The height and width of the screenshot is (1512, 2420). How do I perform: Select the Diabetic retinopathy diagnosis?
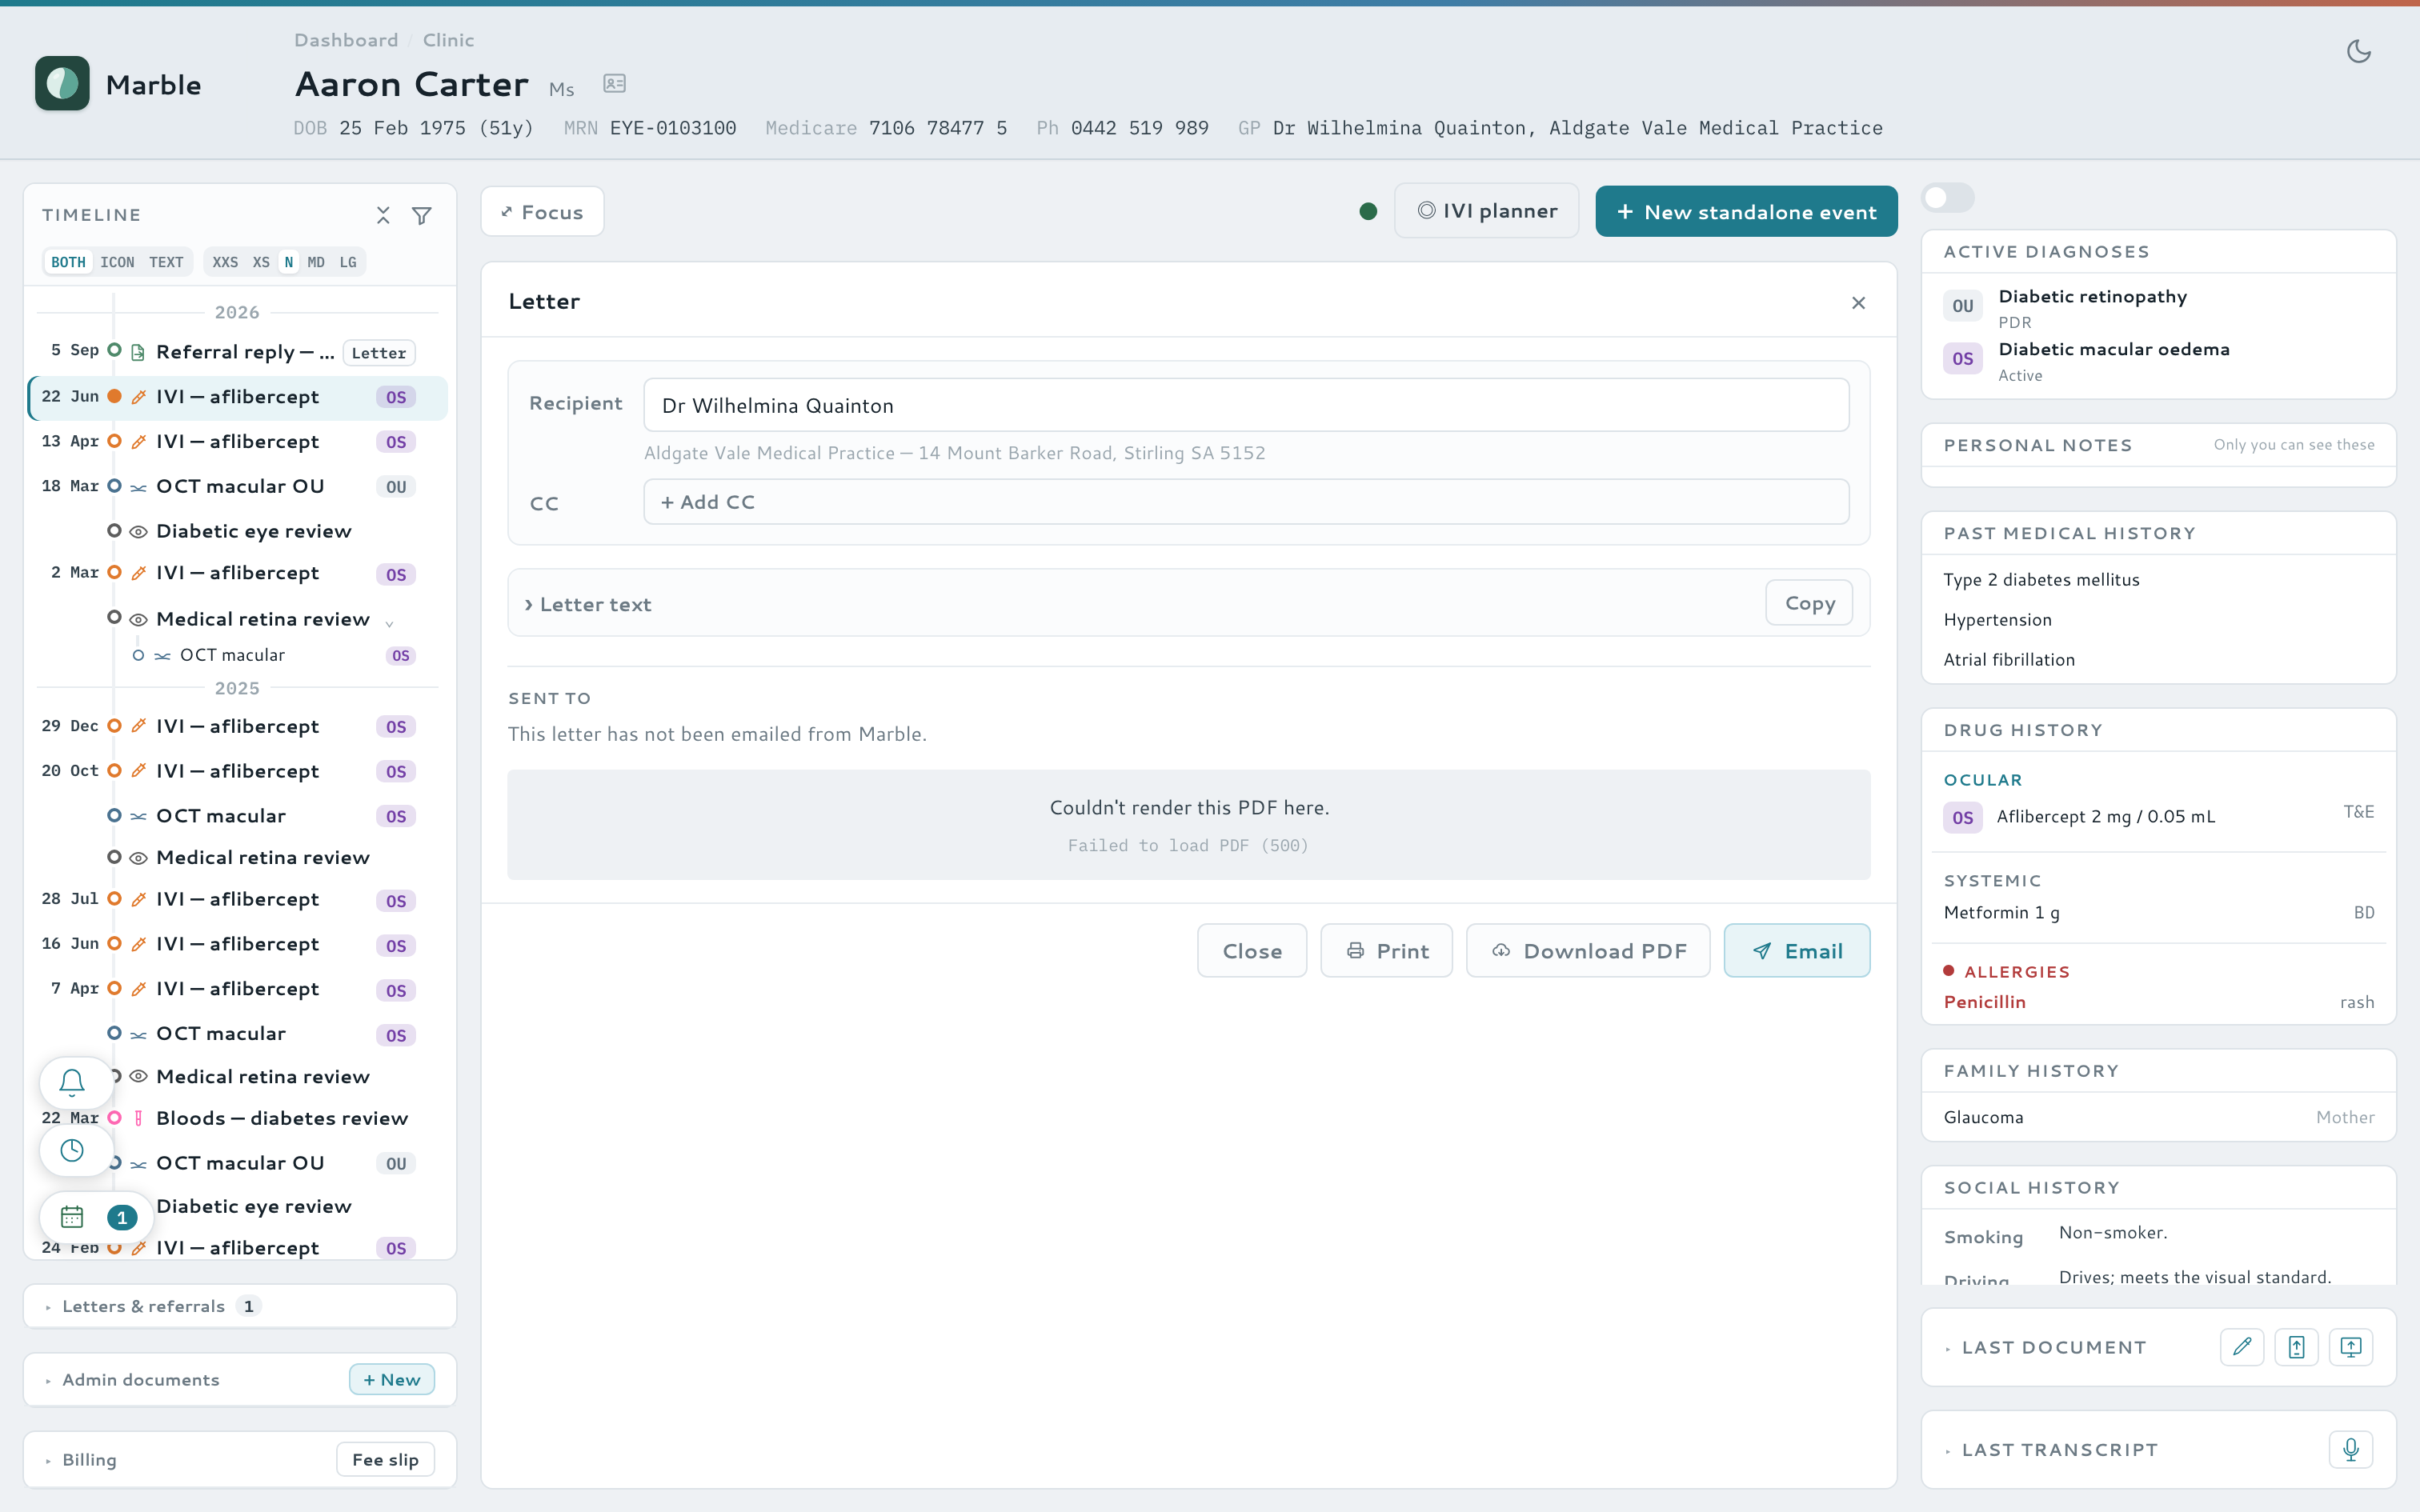[2158, 308]
